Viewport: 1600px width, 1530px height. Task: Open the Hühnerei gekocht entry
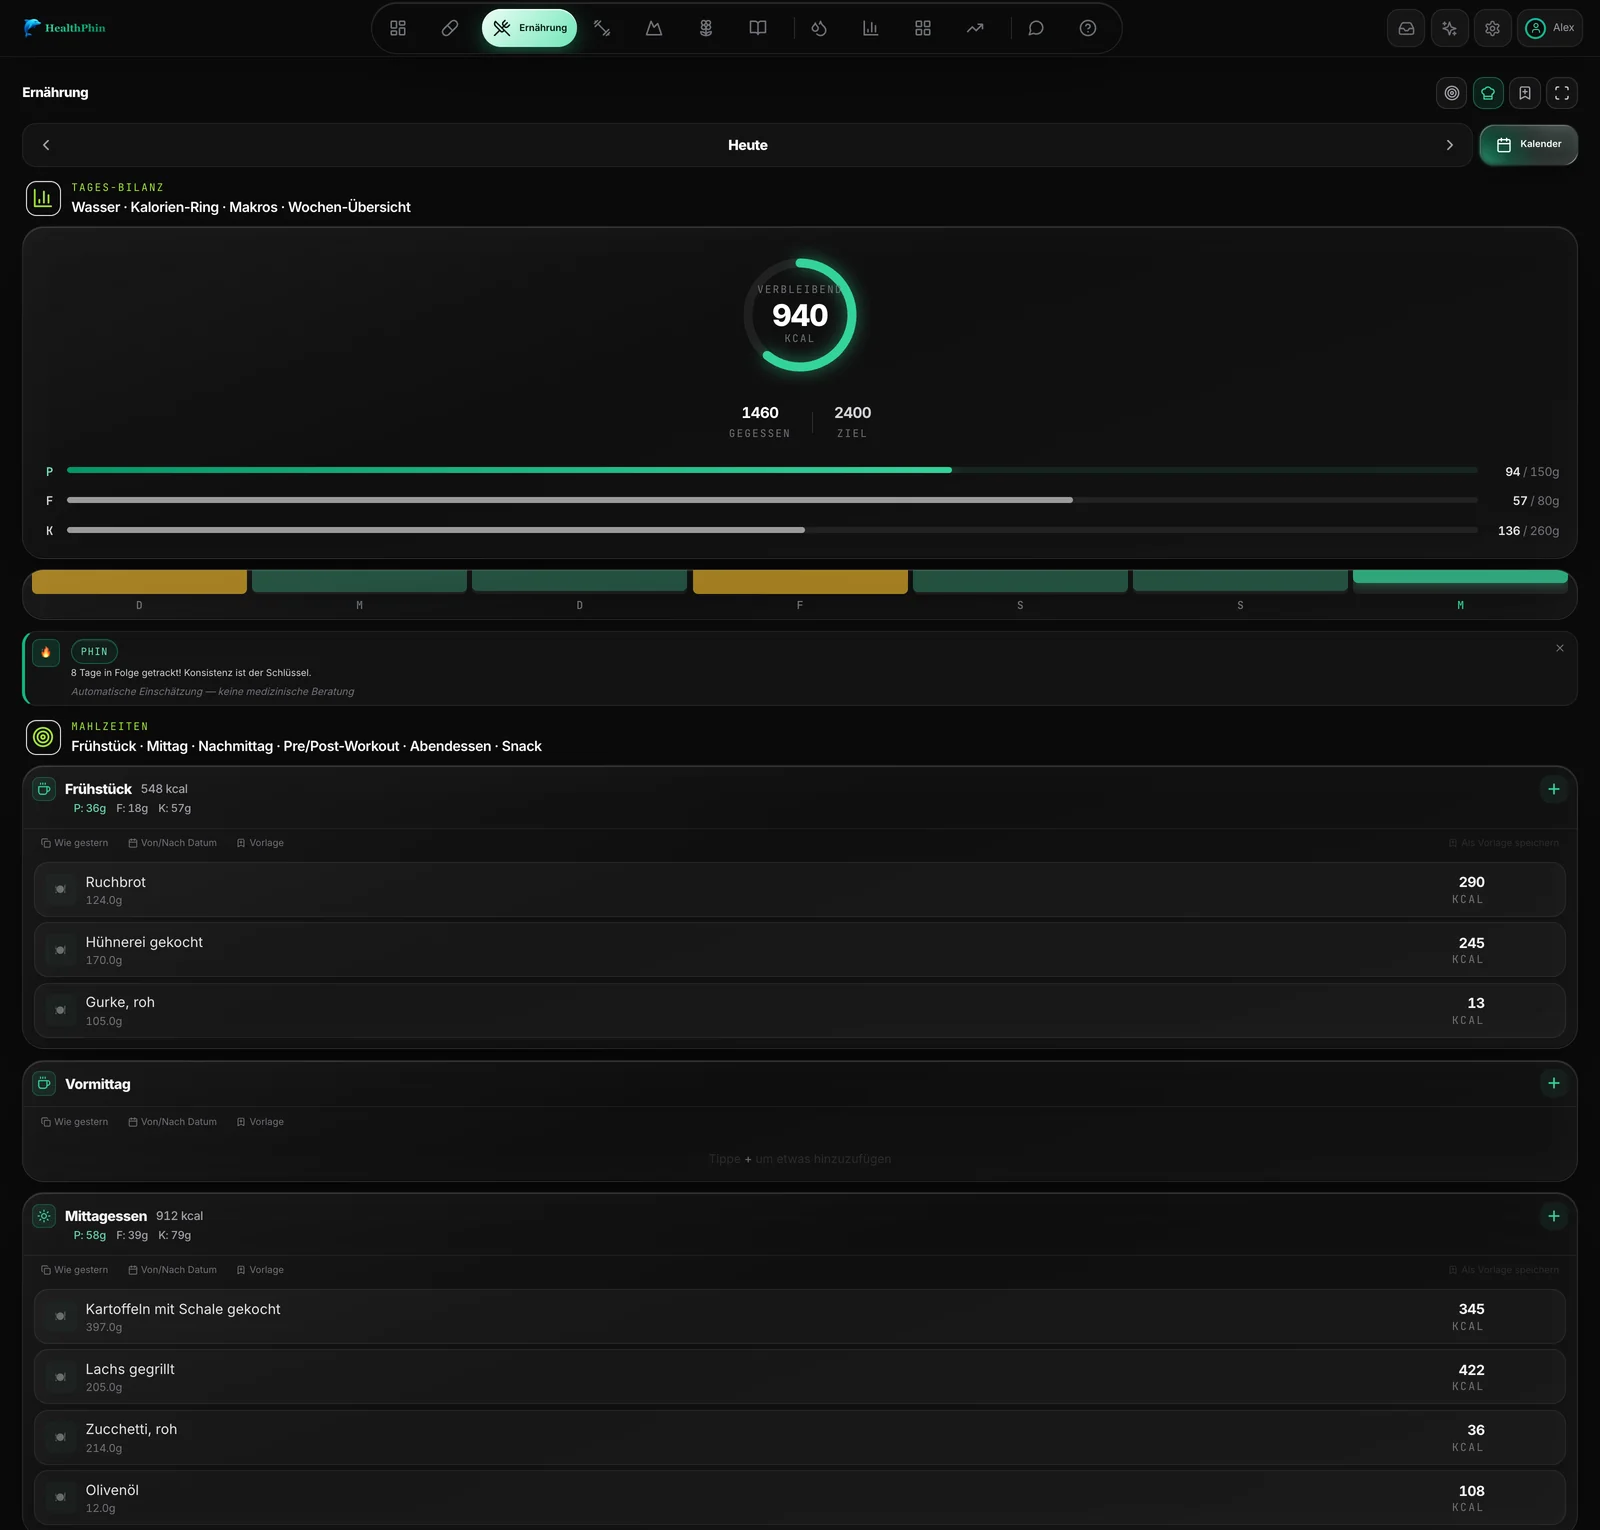[x=800, y=950]
